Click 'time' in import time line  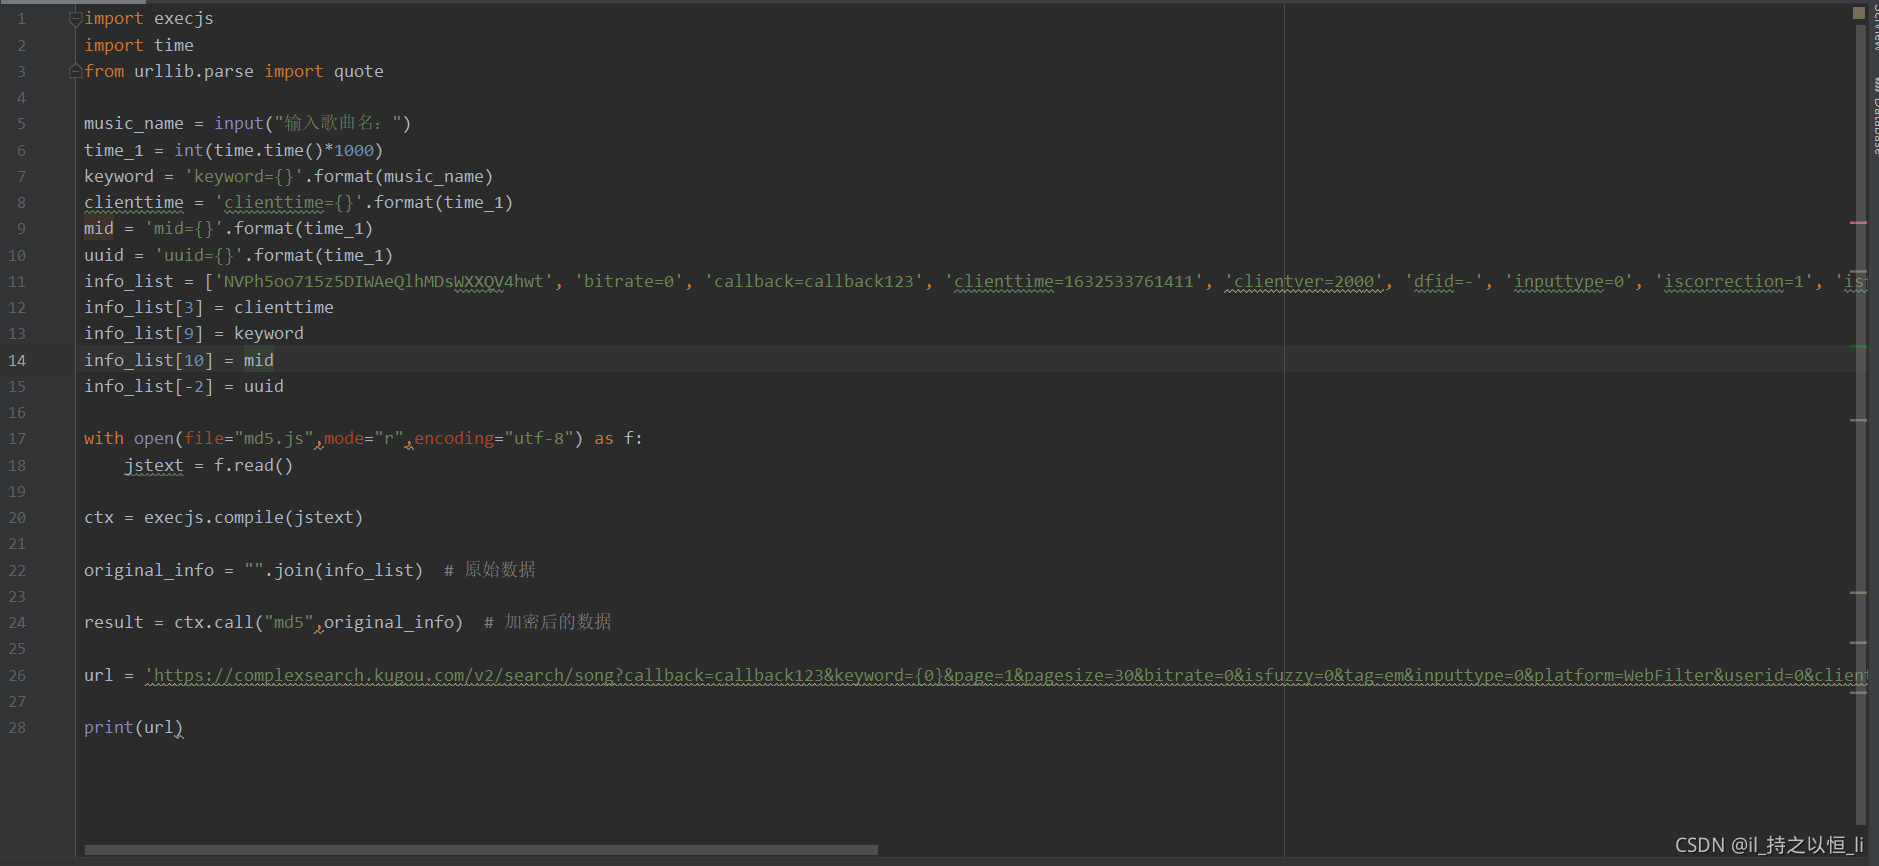174,45
